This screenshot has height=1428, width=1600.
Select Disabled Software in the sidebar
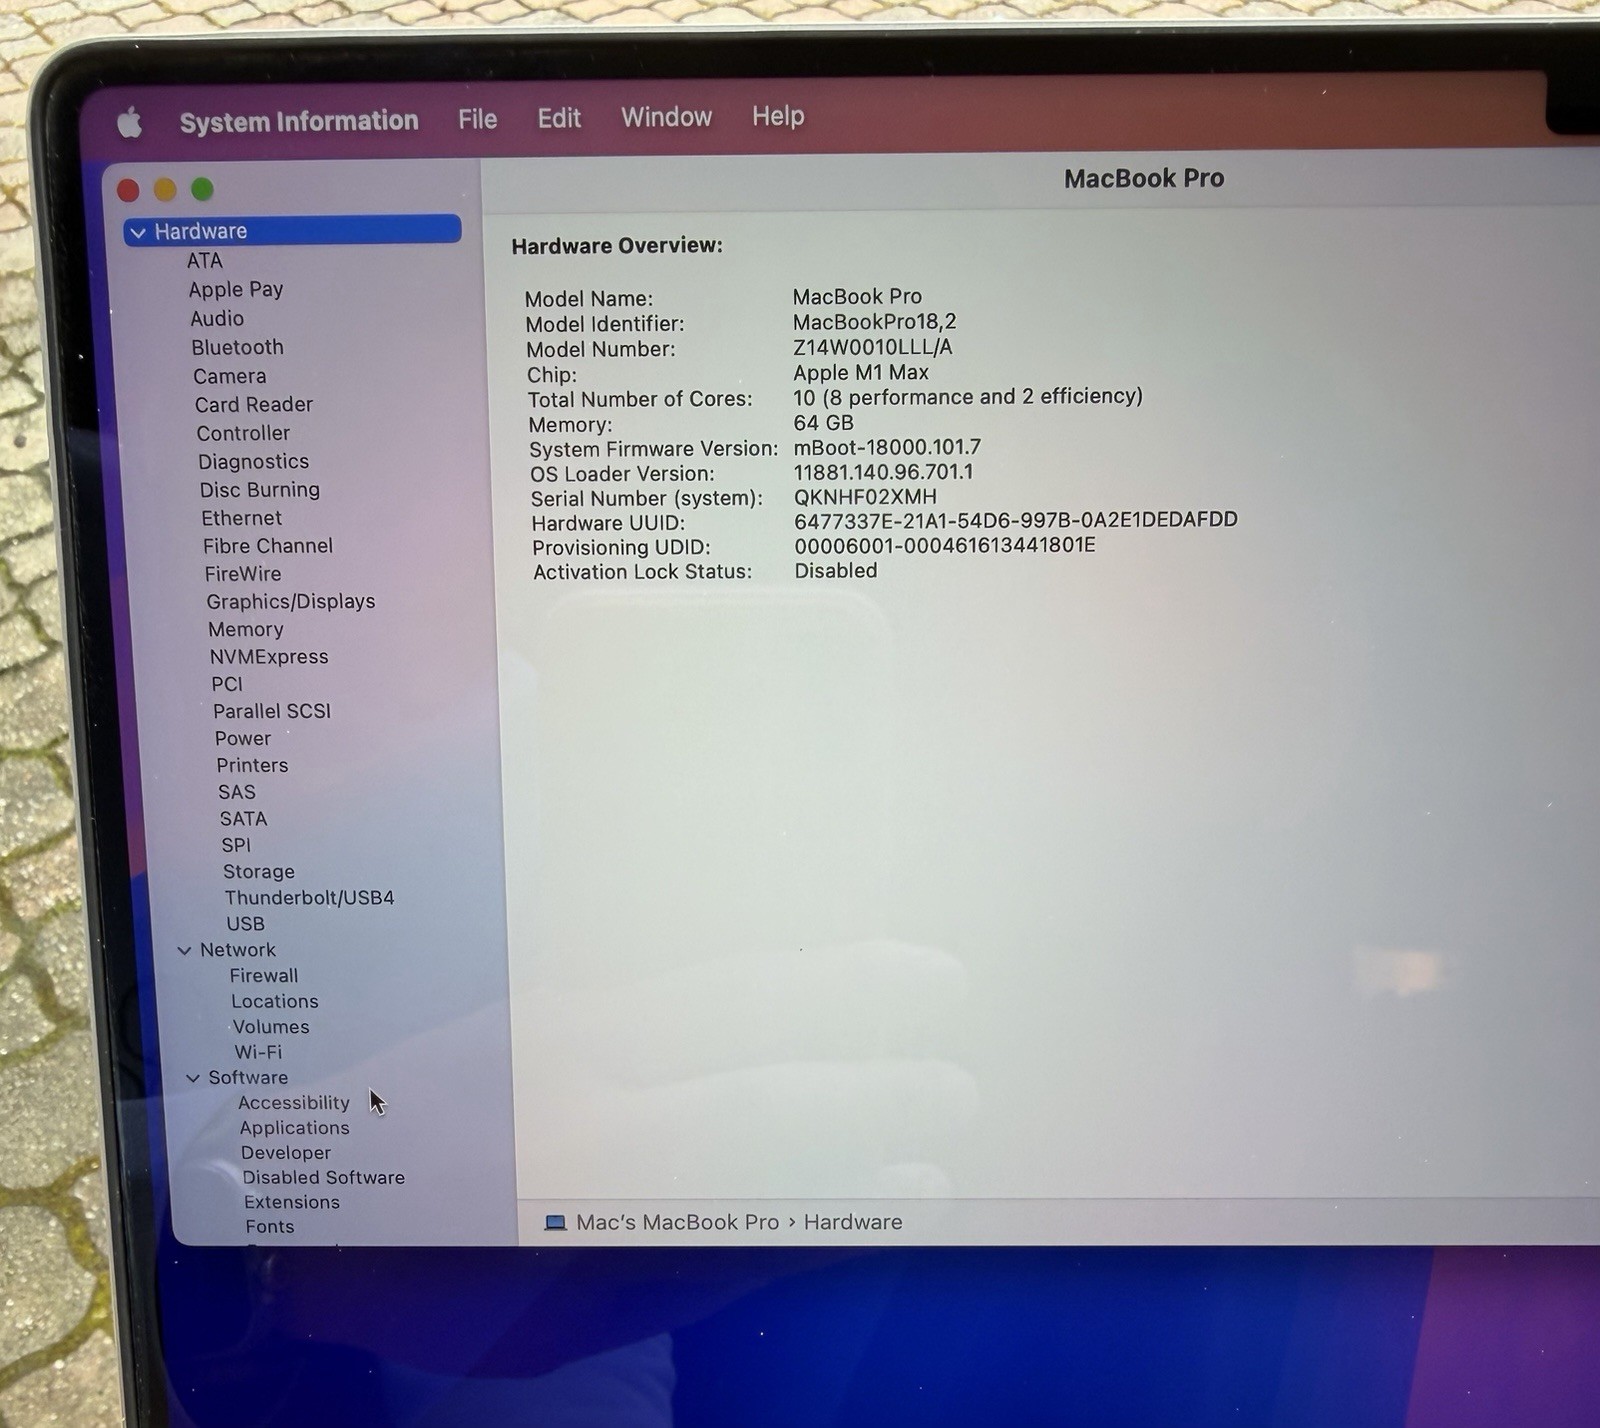(x=324, y=1178)
